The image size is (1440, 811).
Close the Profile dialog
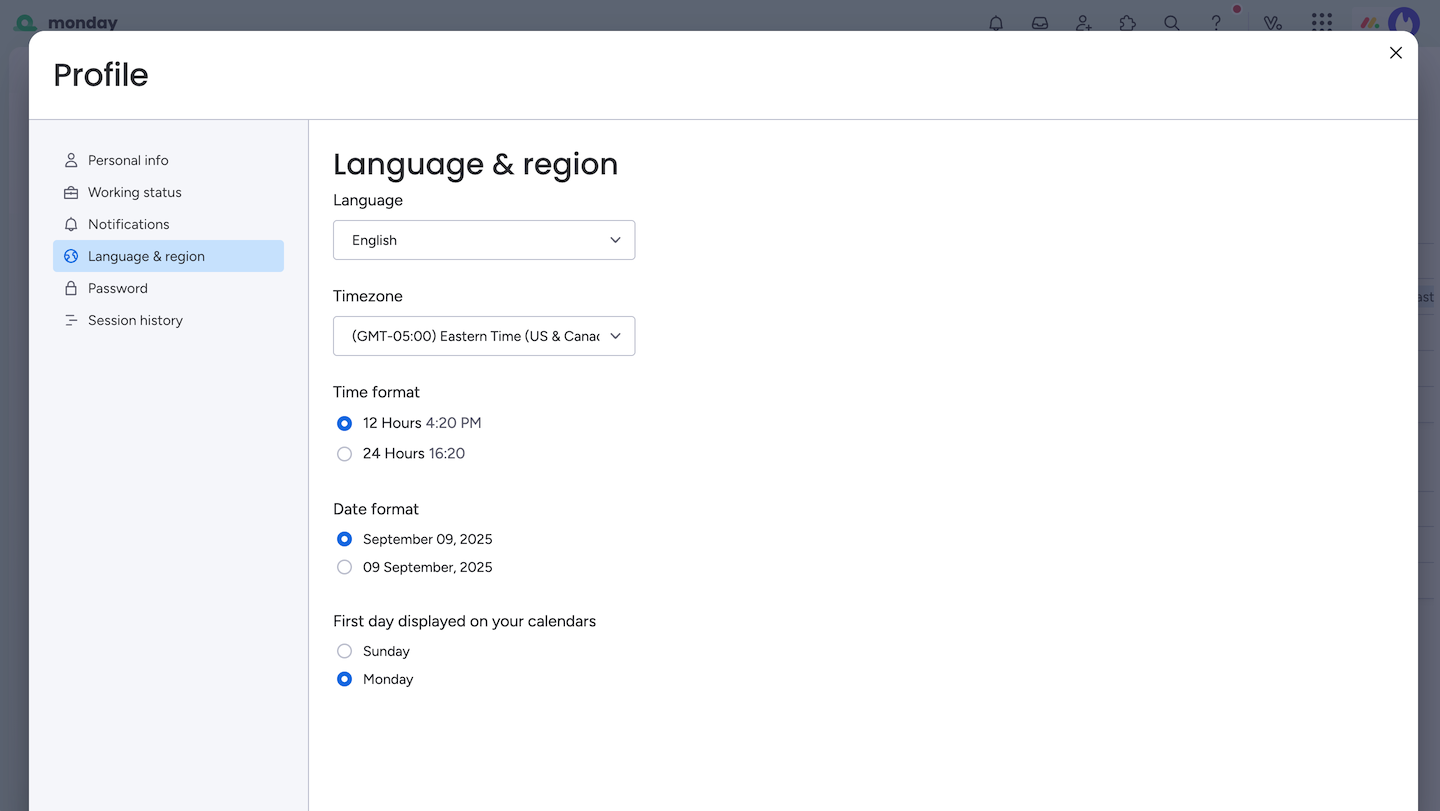click(1396, 53)
